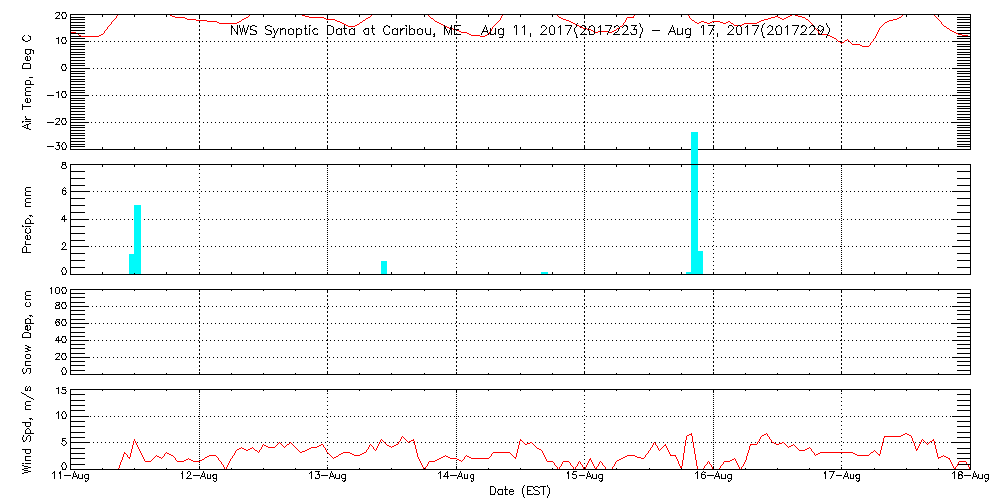Select the 14-Aug date label

(x=456, y=476)
